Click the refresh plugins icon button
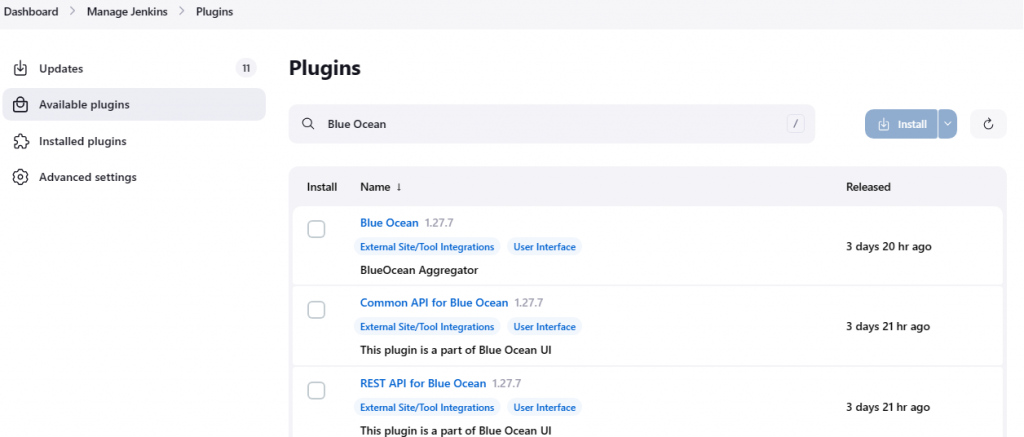The image size is (1024, 437). coord(988,124)
